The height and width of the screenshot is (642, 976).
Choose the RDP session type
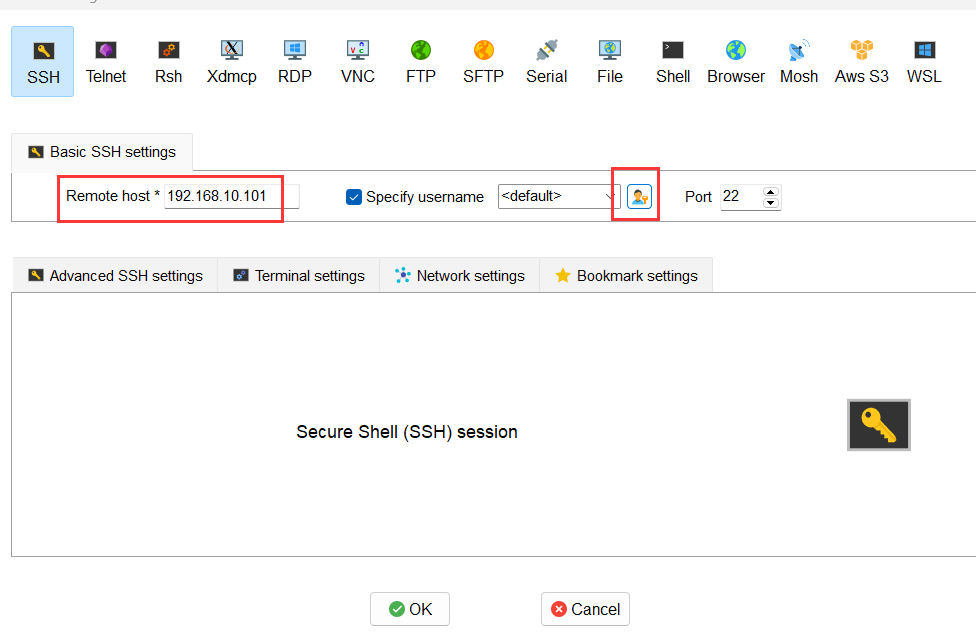294,62
